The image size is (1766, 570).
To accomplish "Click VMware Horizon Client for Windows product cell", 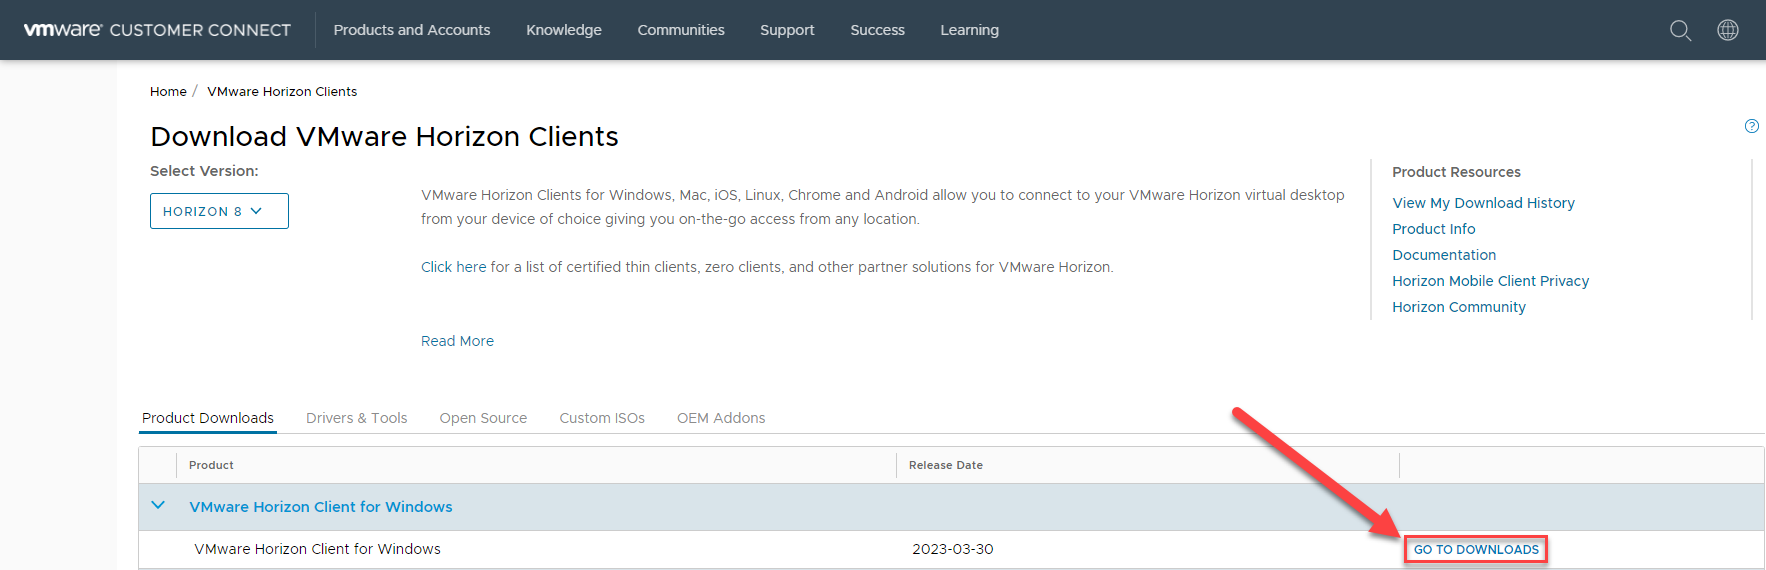I will point(317,549).
